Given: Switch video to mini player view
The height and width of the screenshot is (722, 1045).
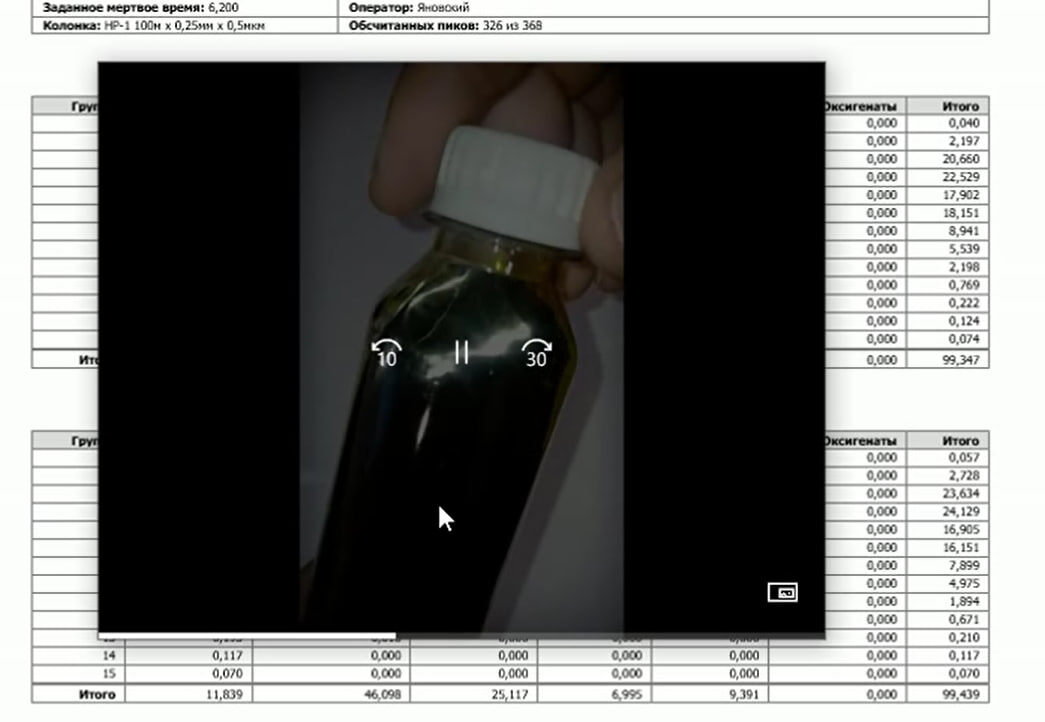Looking at the screenshot, I should [x=782, y=592].
